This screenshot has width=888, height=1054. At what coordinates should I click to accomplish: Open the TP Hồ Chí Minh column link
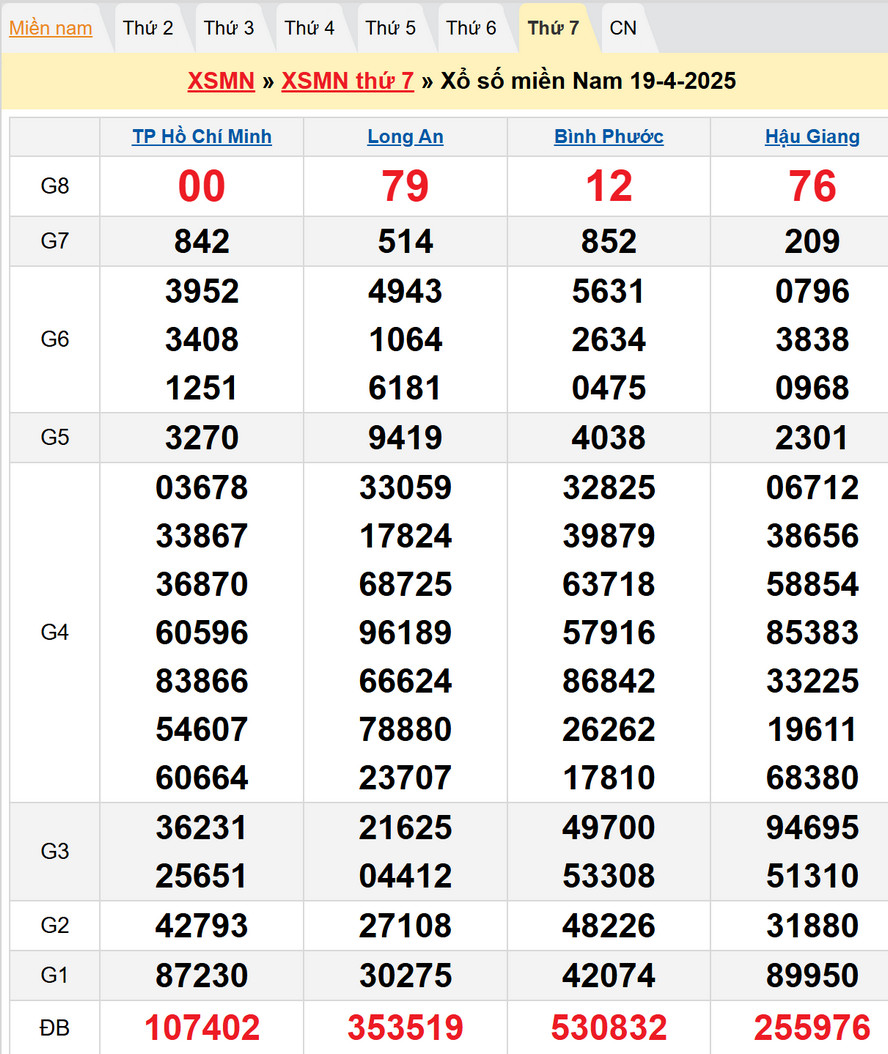(x=202, y=137)
